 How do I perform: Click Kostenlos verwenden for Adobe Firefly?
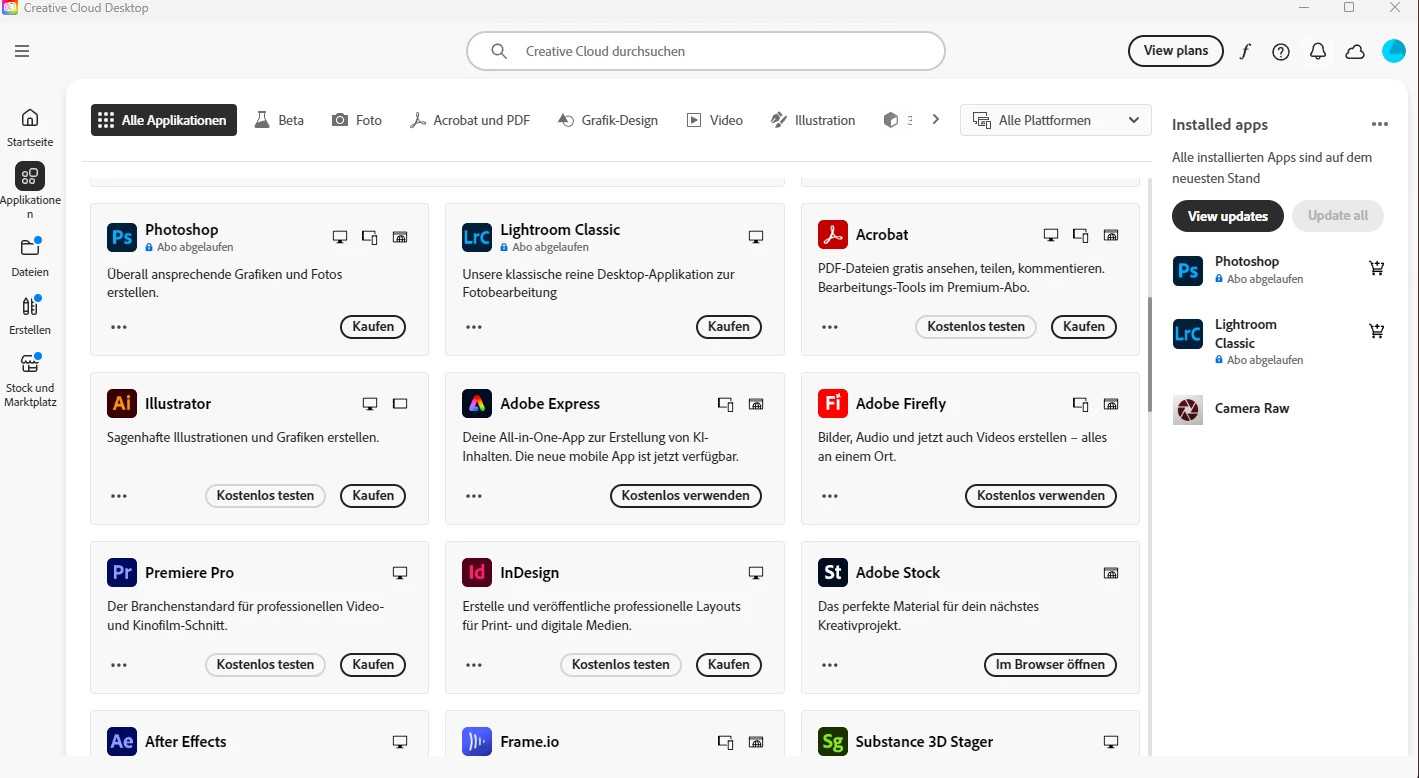[x=1041, y=496]
